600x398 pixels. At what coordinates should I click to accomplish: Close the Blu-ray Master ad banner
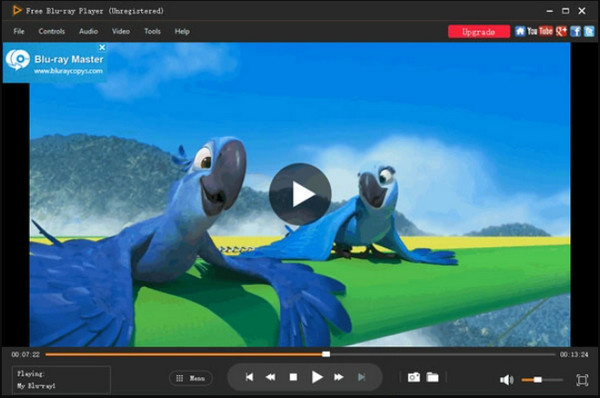click(x=102, y=47)
